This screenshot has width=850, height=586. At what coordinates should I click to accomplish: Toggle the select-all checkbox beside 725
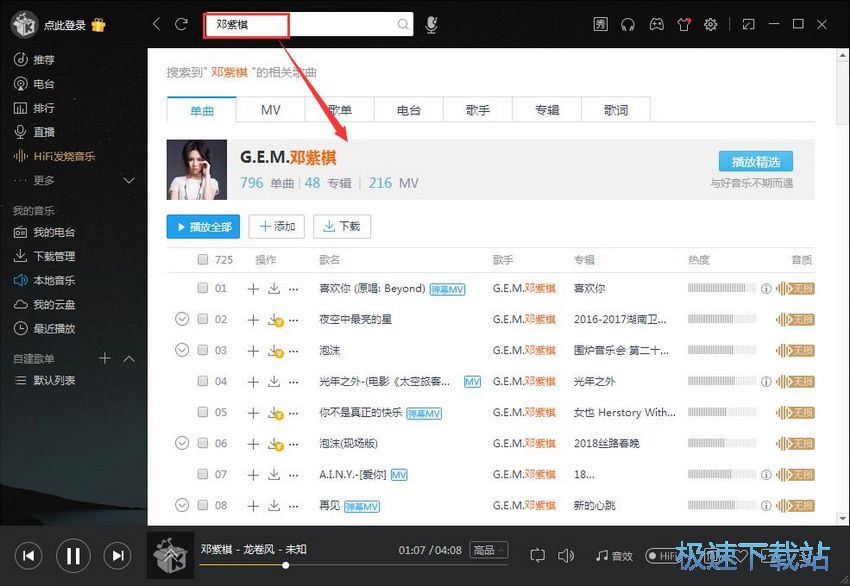click(x=203, y=260)
